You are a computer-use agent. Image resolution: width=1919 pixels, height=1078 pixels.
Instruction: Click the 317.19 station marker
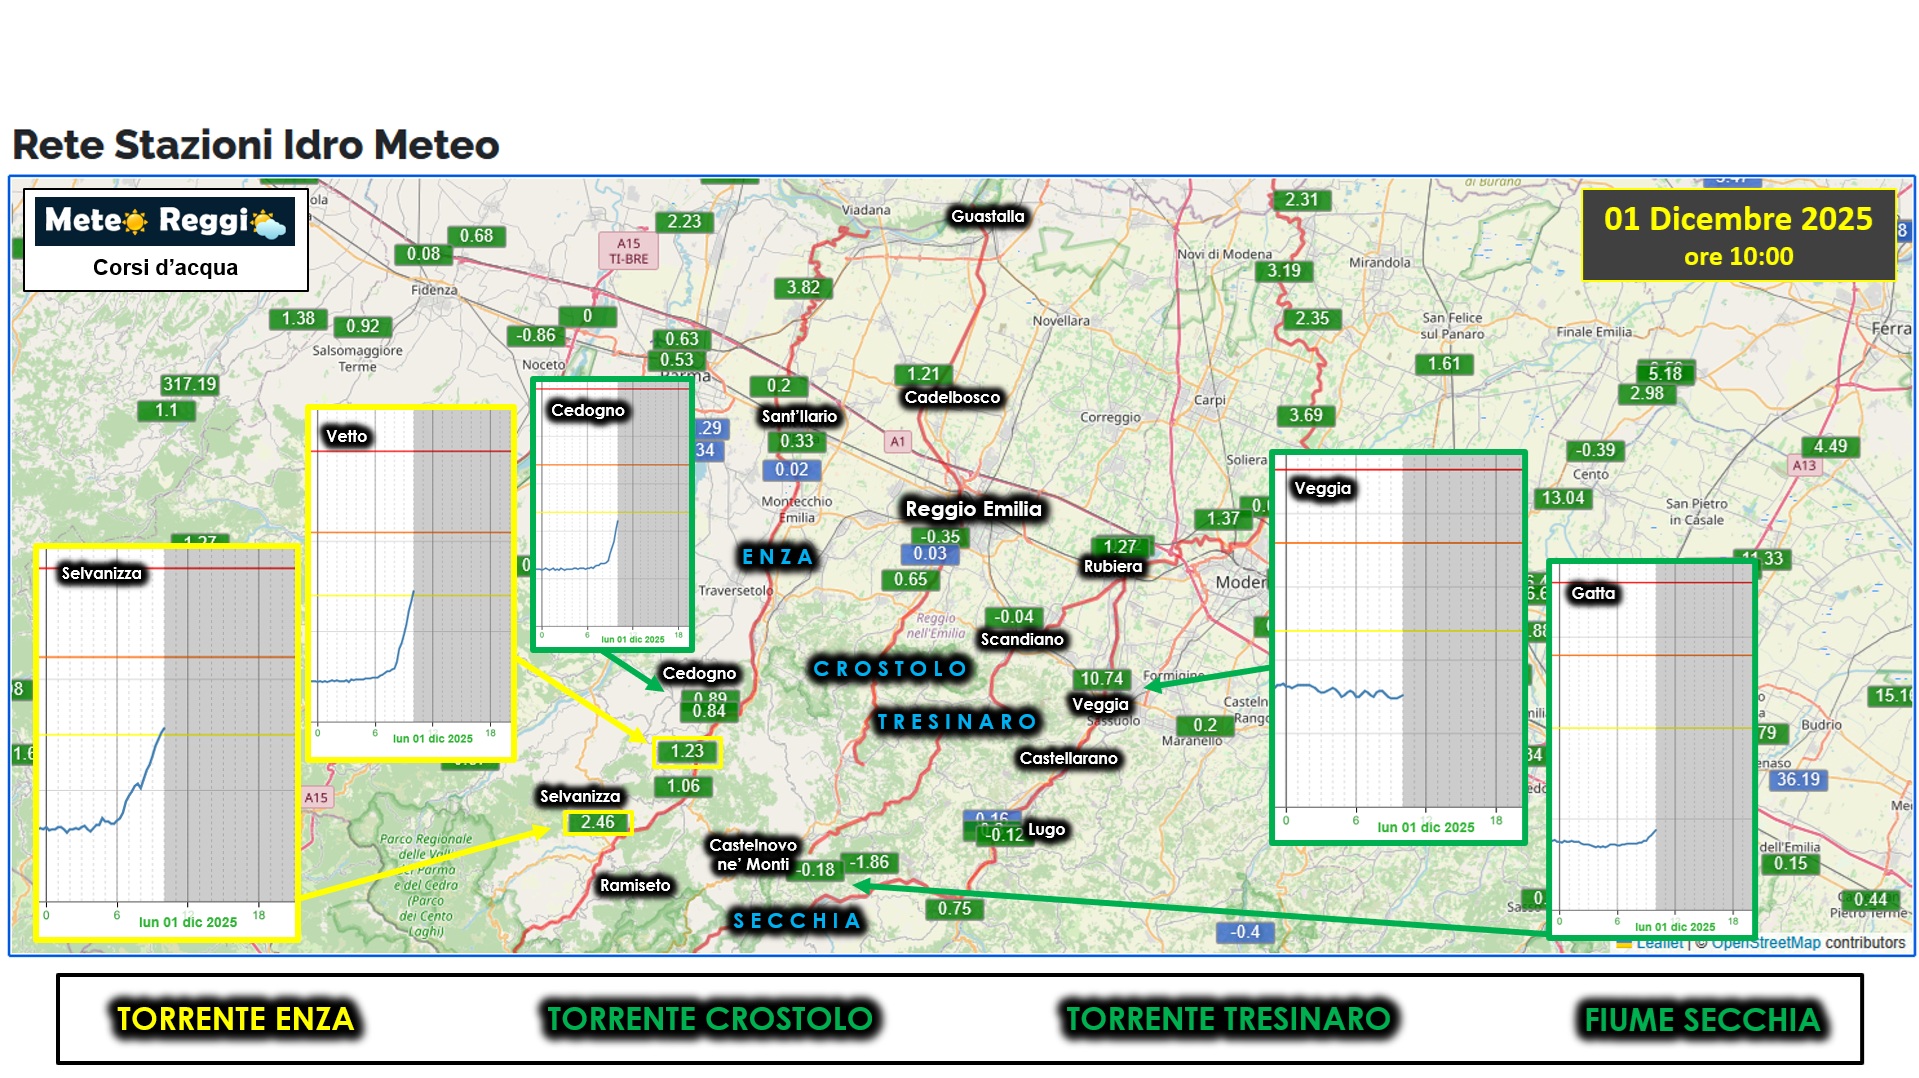tap(189, 384)
